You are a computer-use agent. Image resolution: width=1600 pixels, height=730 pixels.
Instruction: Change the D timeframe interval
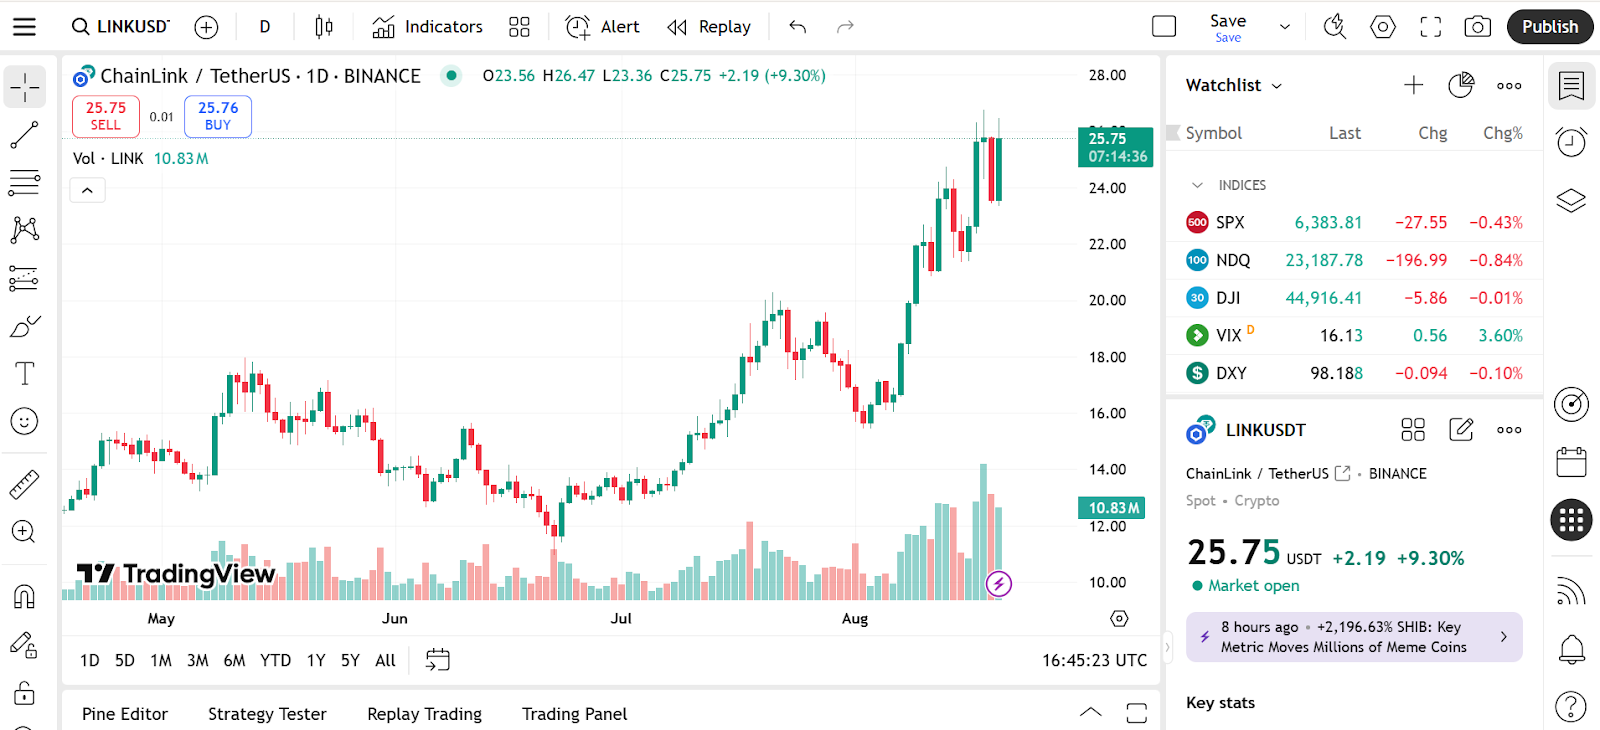(265, 27)
